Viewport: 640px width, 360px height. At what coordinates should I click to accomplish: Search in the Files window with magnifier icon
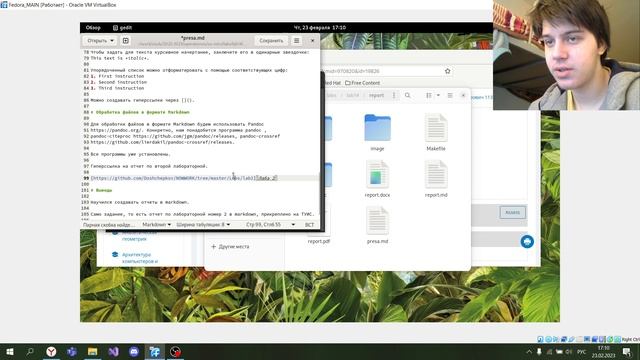point(407,96)
